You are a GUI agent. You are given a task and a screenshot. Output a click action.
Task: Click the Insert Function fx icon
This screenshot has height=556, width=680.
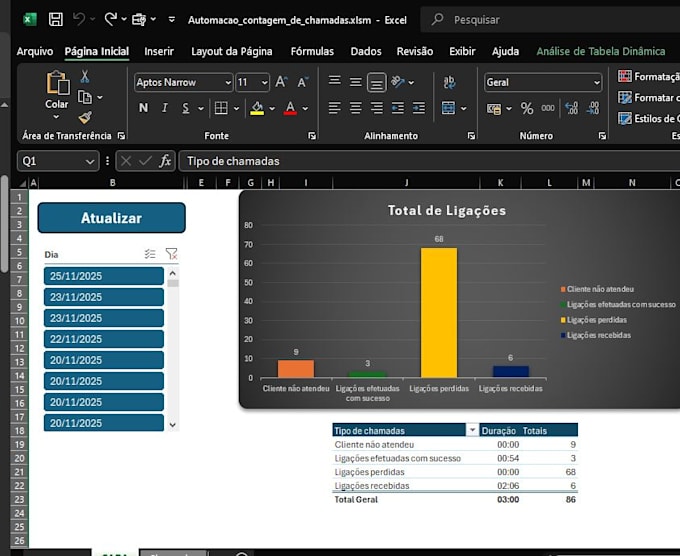[x=165, y=161]
